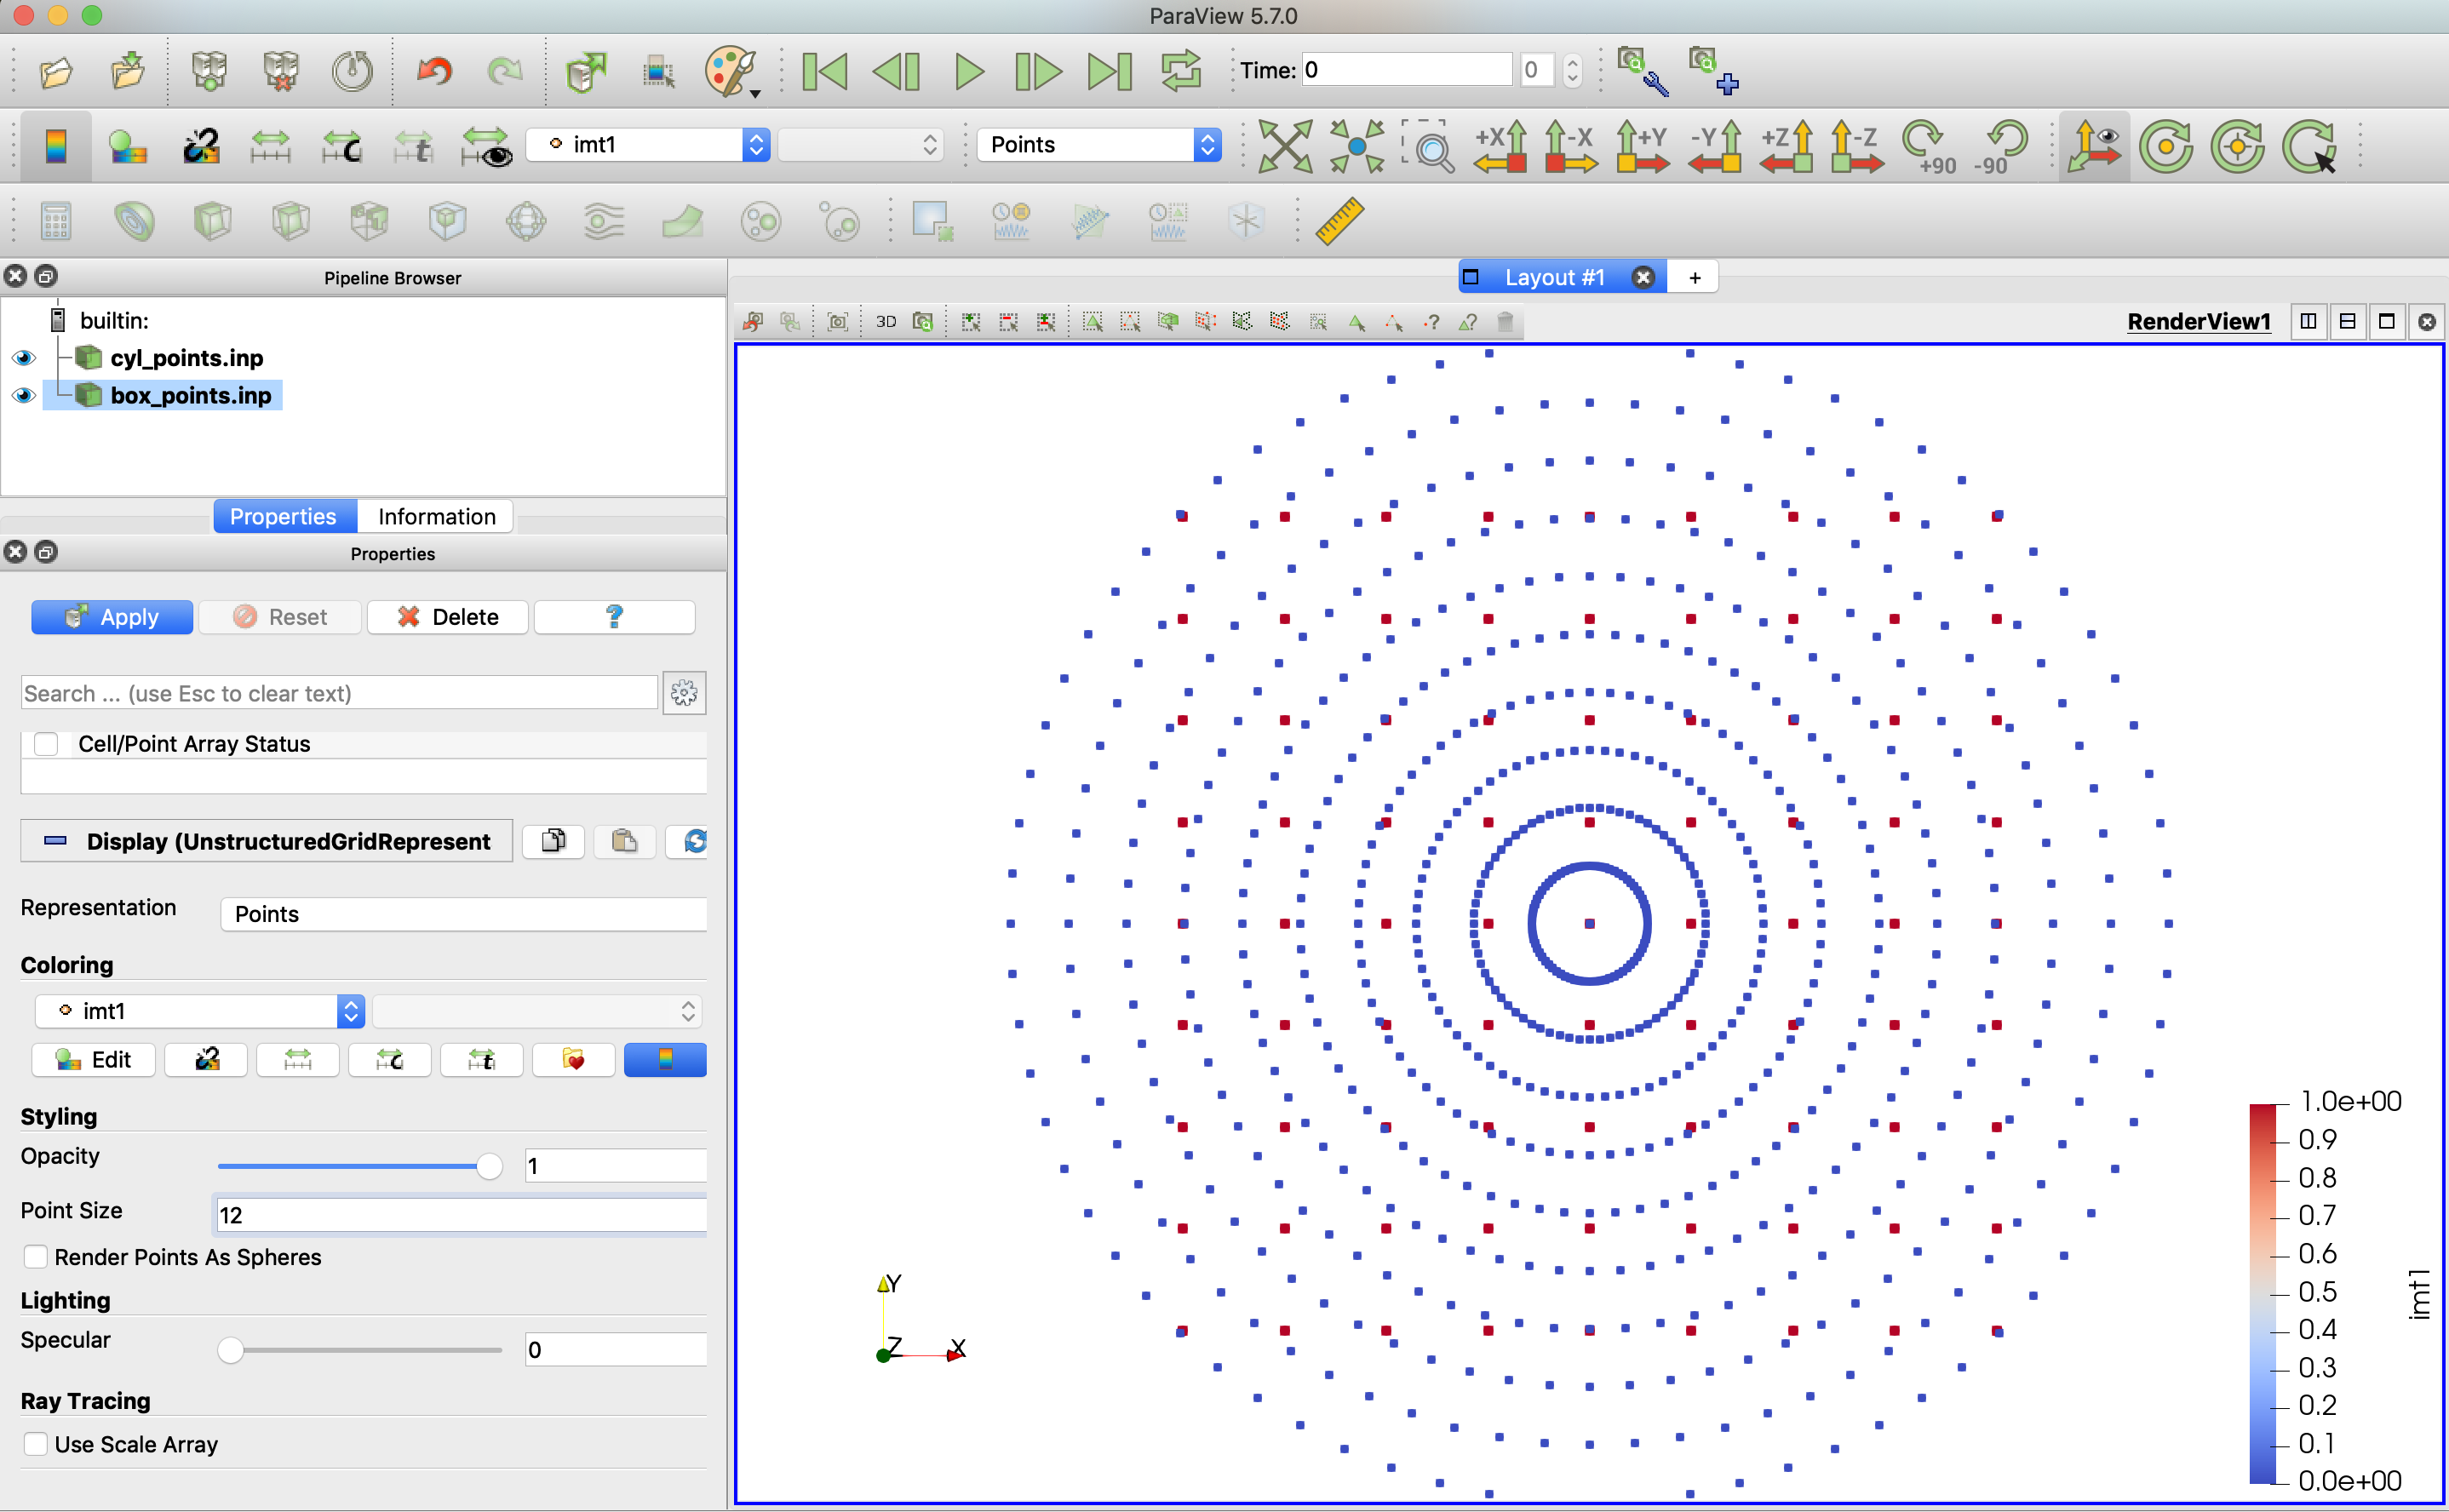Click the ruler measurement tool icon
Screen dimensions: 2449x1512
pyautogui.click(x=1338, y=221)
